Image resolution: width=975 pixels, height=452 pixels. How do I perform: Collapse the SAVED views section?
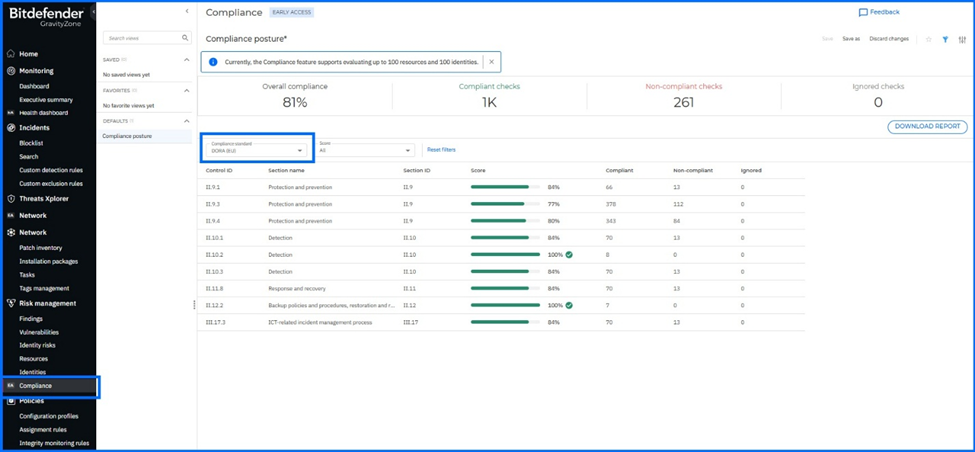[187, 60]
